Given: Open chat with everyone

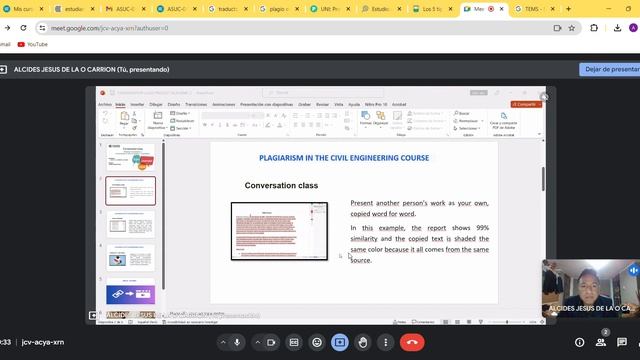Looking at the screenshot, I should point(622,342).
